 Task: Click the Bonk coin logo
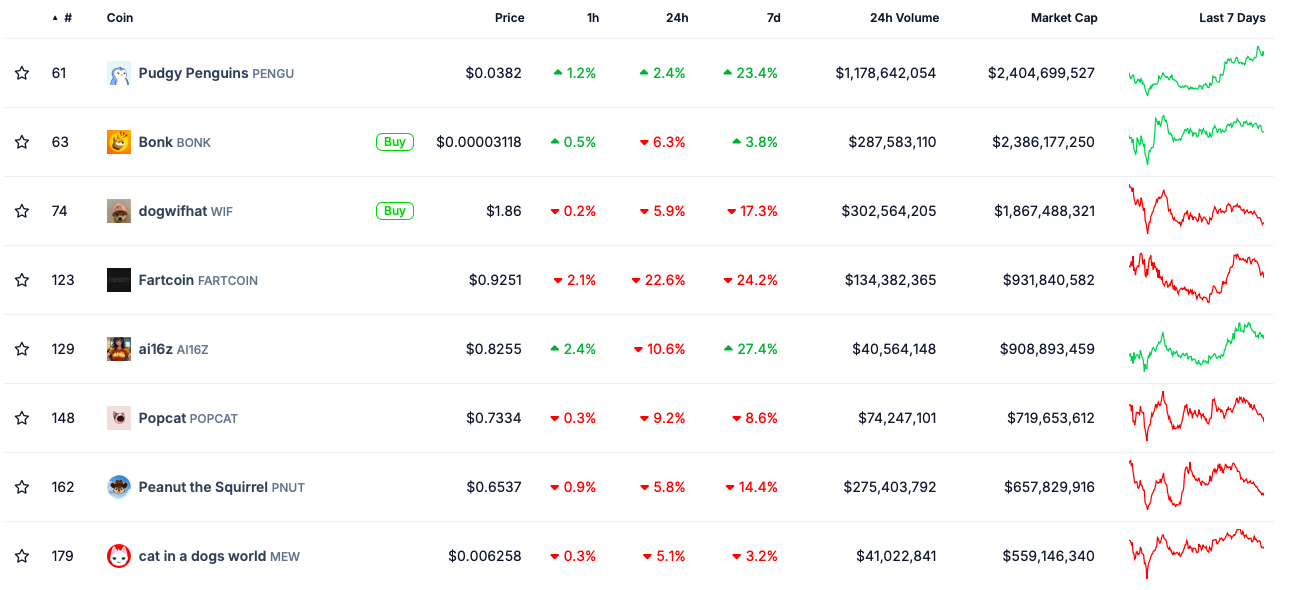118,141
